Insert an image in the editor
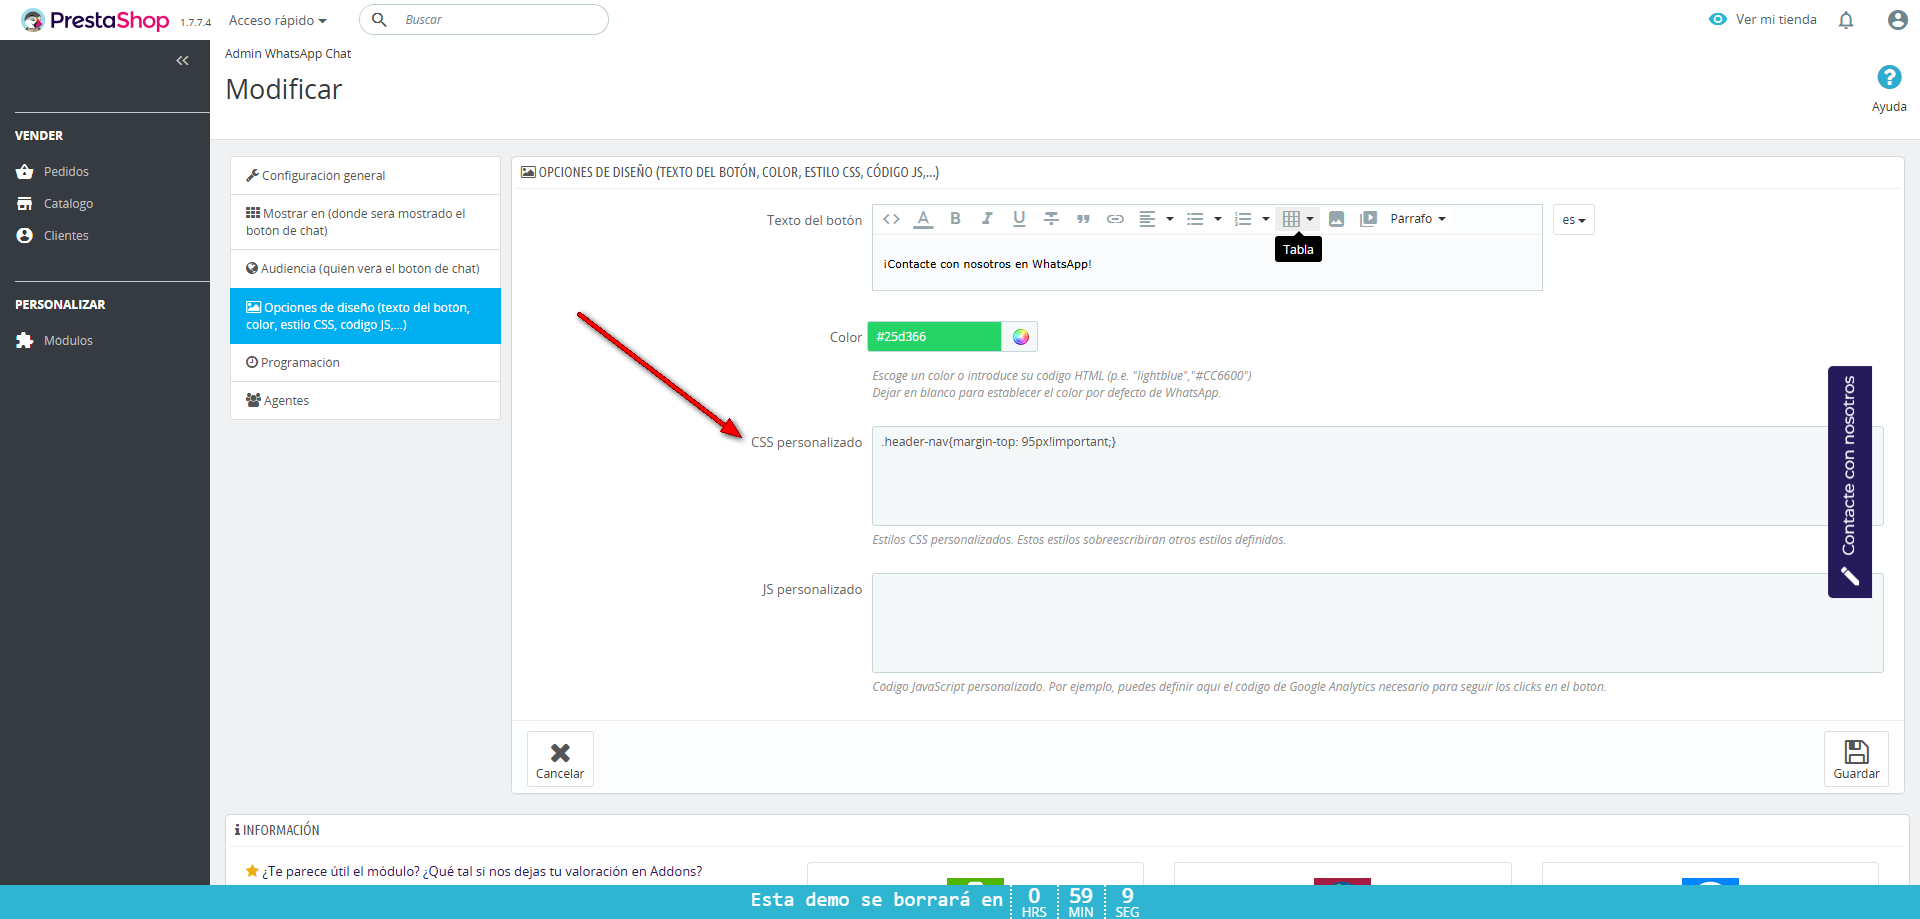This screenshot has width=1920, height=919. point(1336,219)
